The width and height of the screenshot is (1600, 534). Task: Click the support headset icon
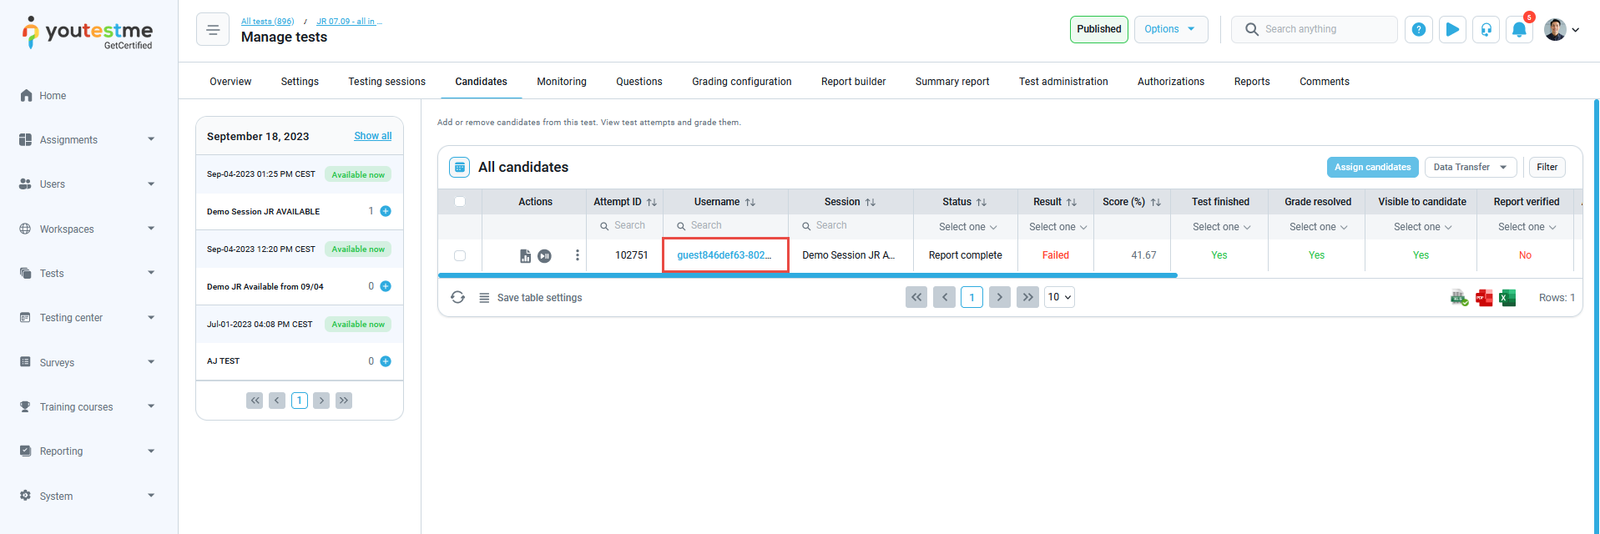tap(1486, 30)
